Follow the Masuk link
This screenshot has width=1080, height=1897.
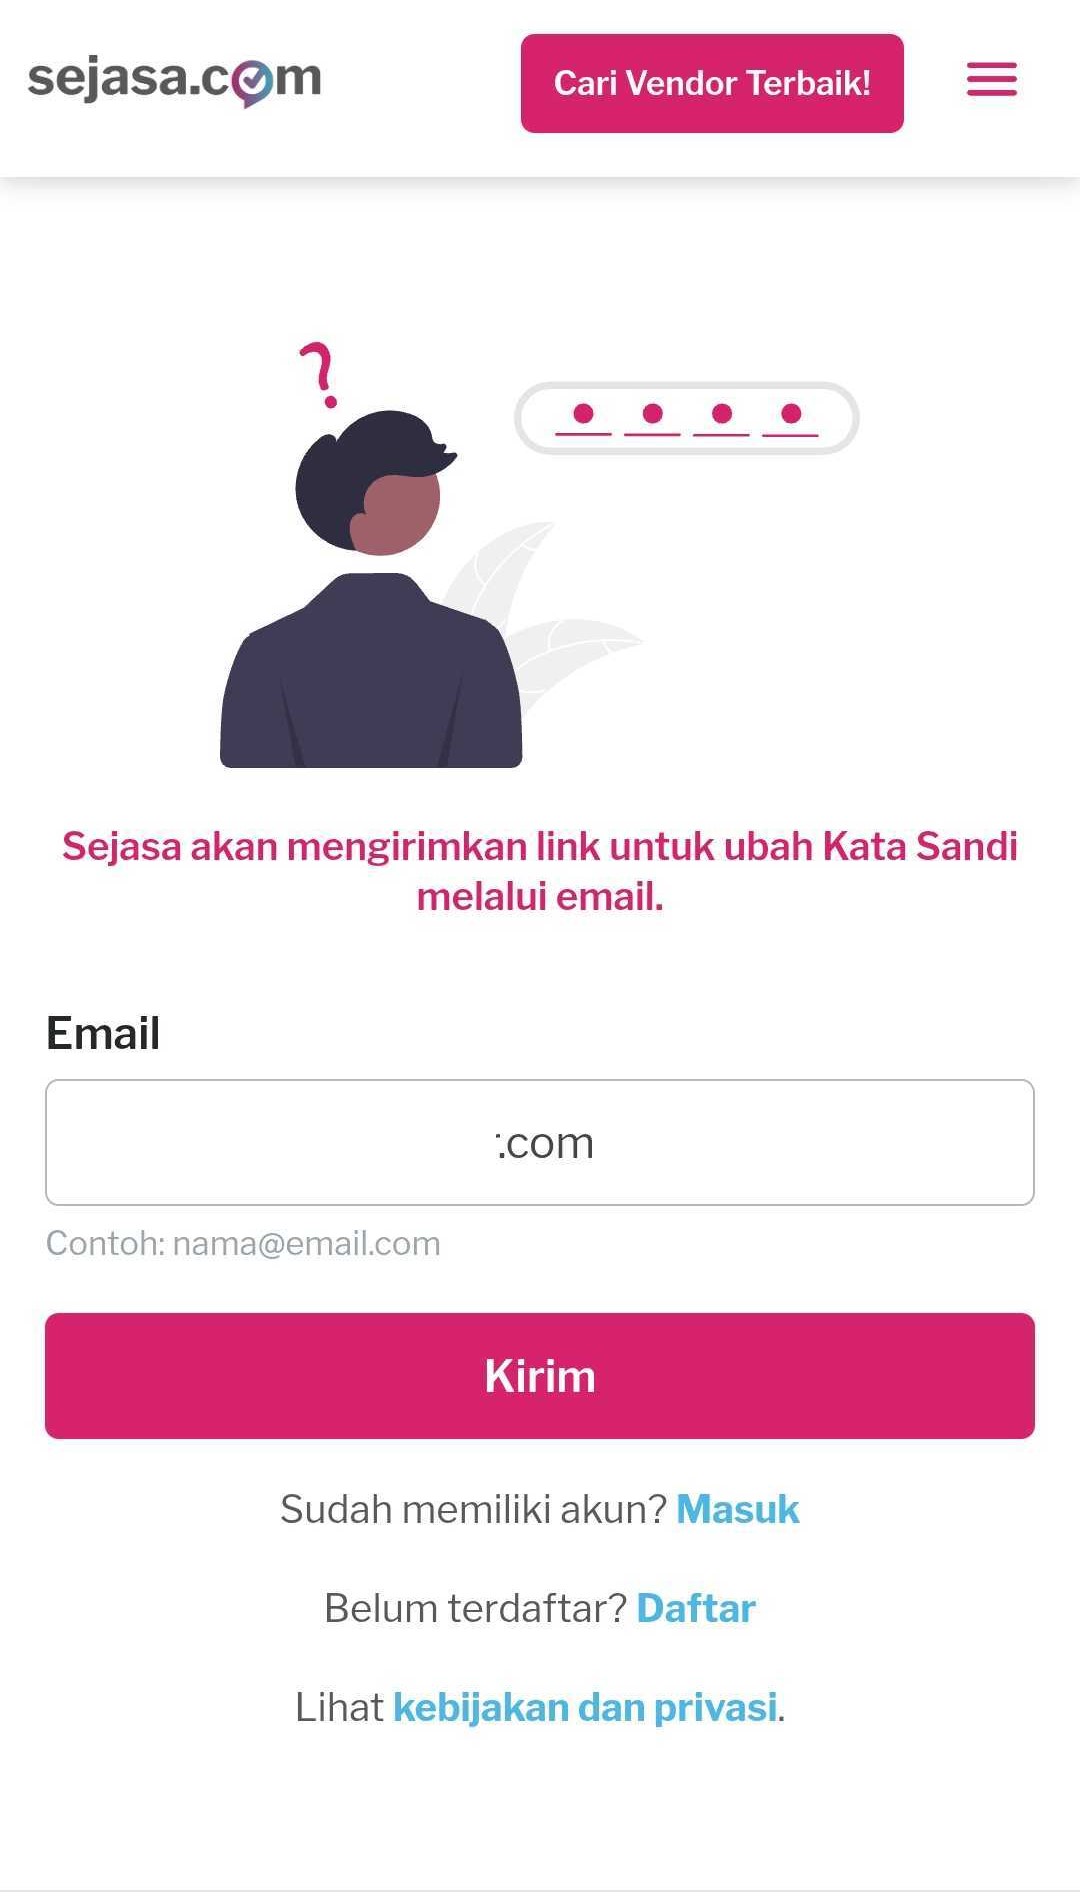point(738,1509)
